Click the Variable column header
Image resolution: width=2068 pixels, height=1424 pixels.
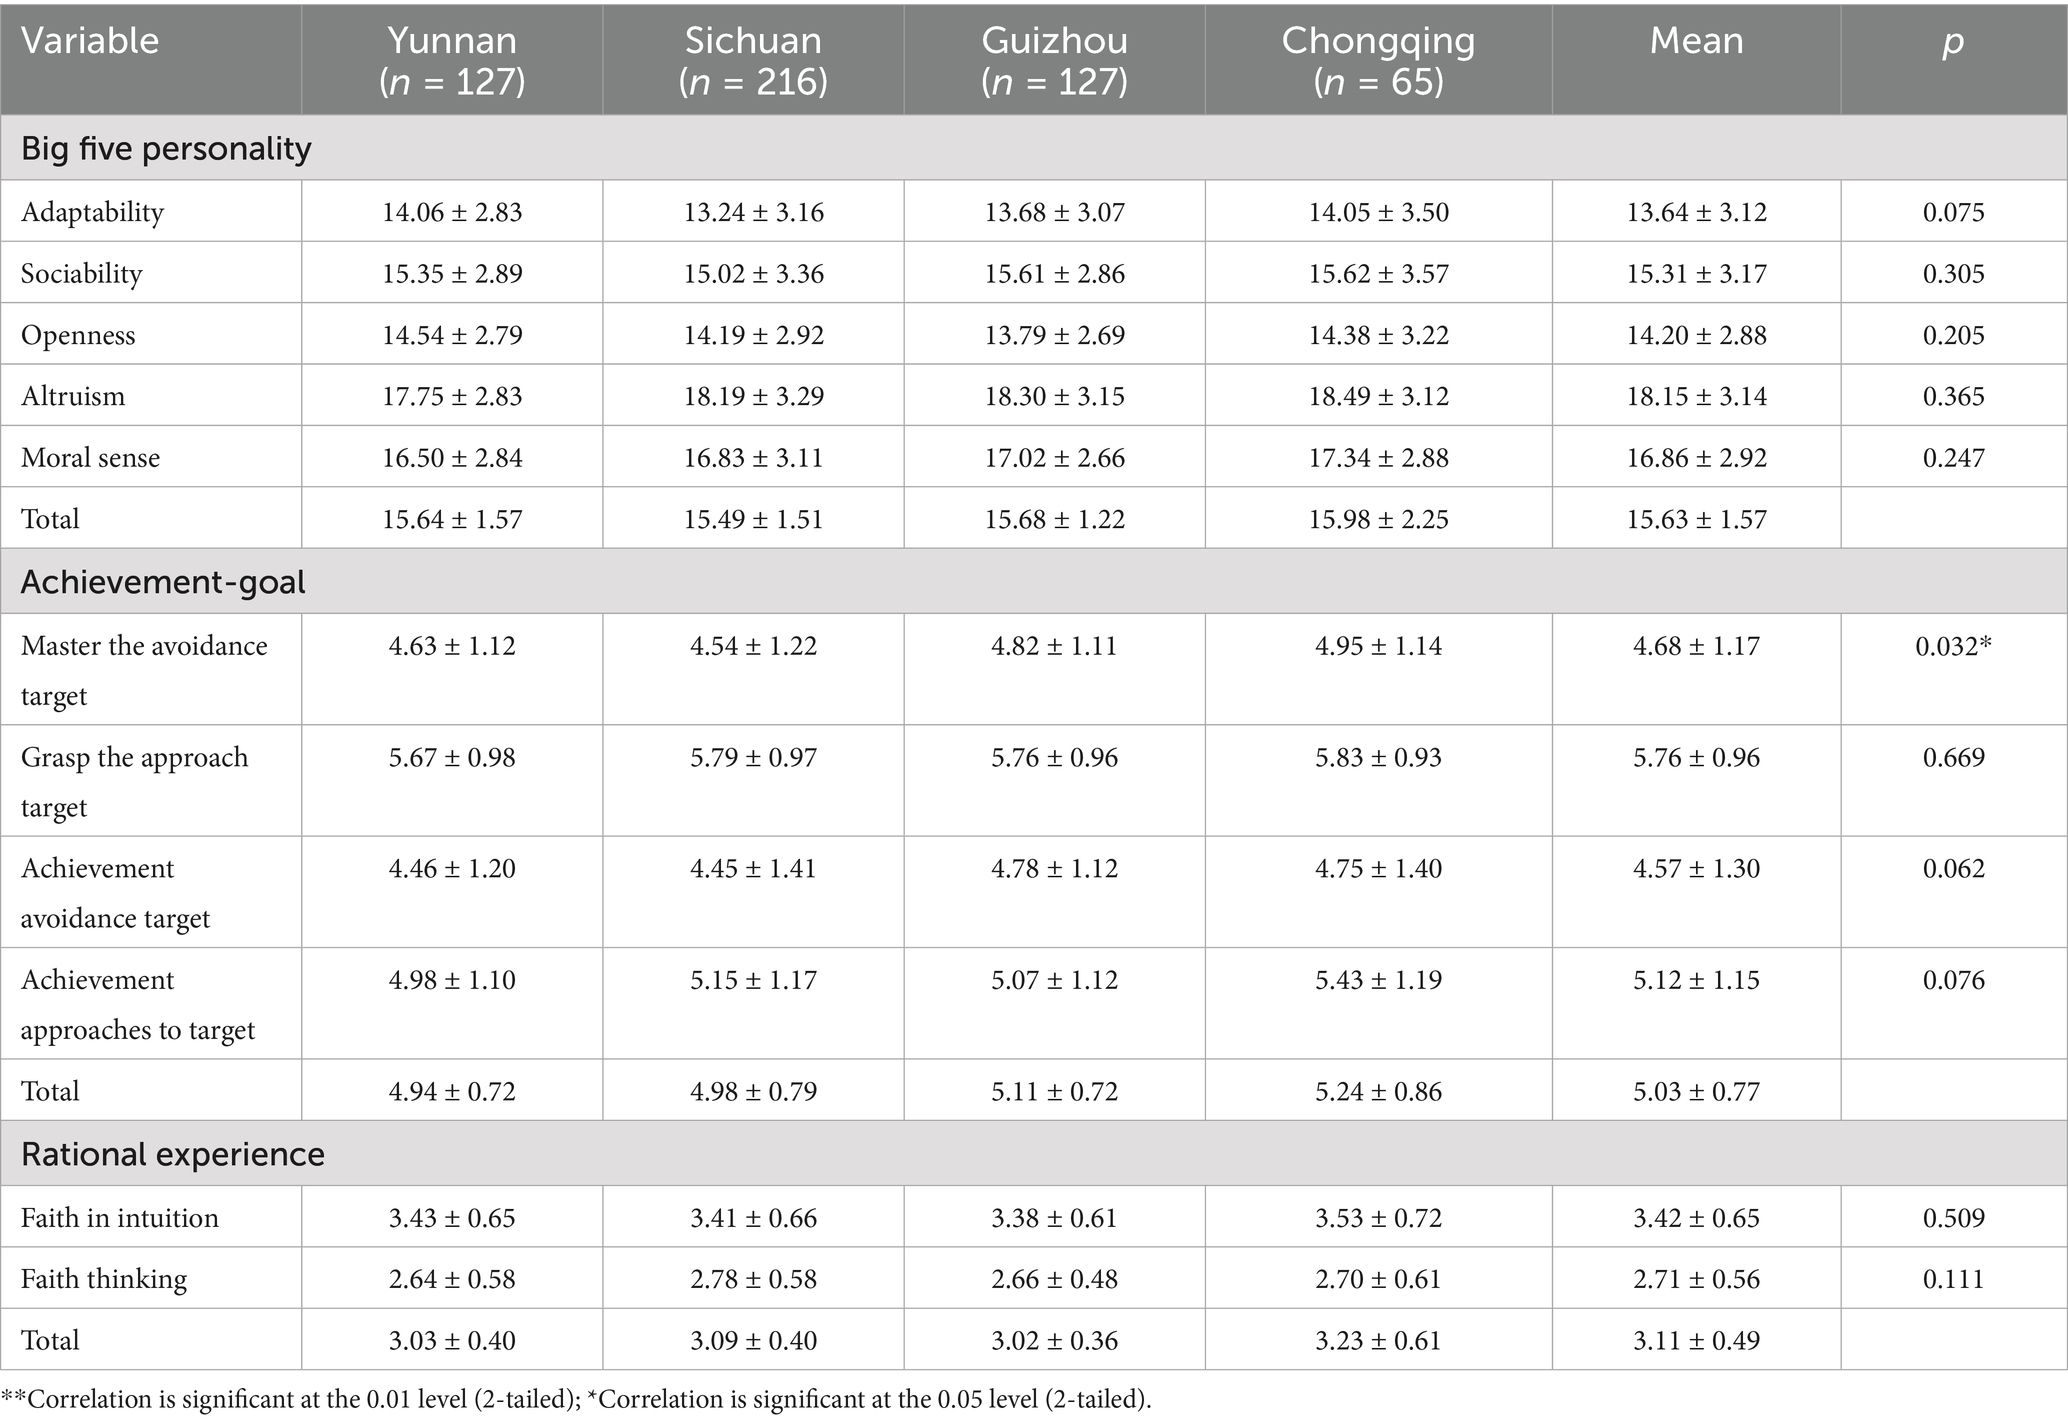pyautogui.click(x=90, y=41)
